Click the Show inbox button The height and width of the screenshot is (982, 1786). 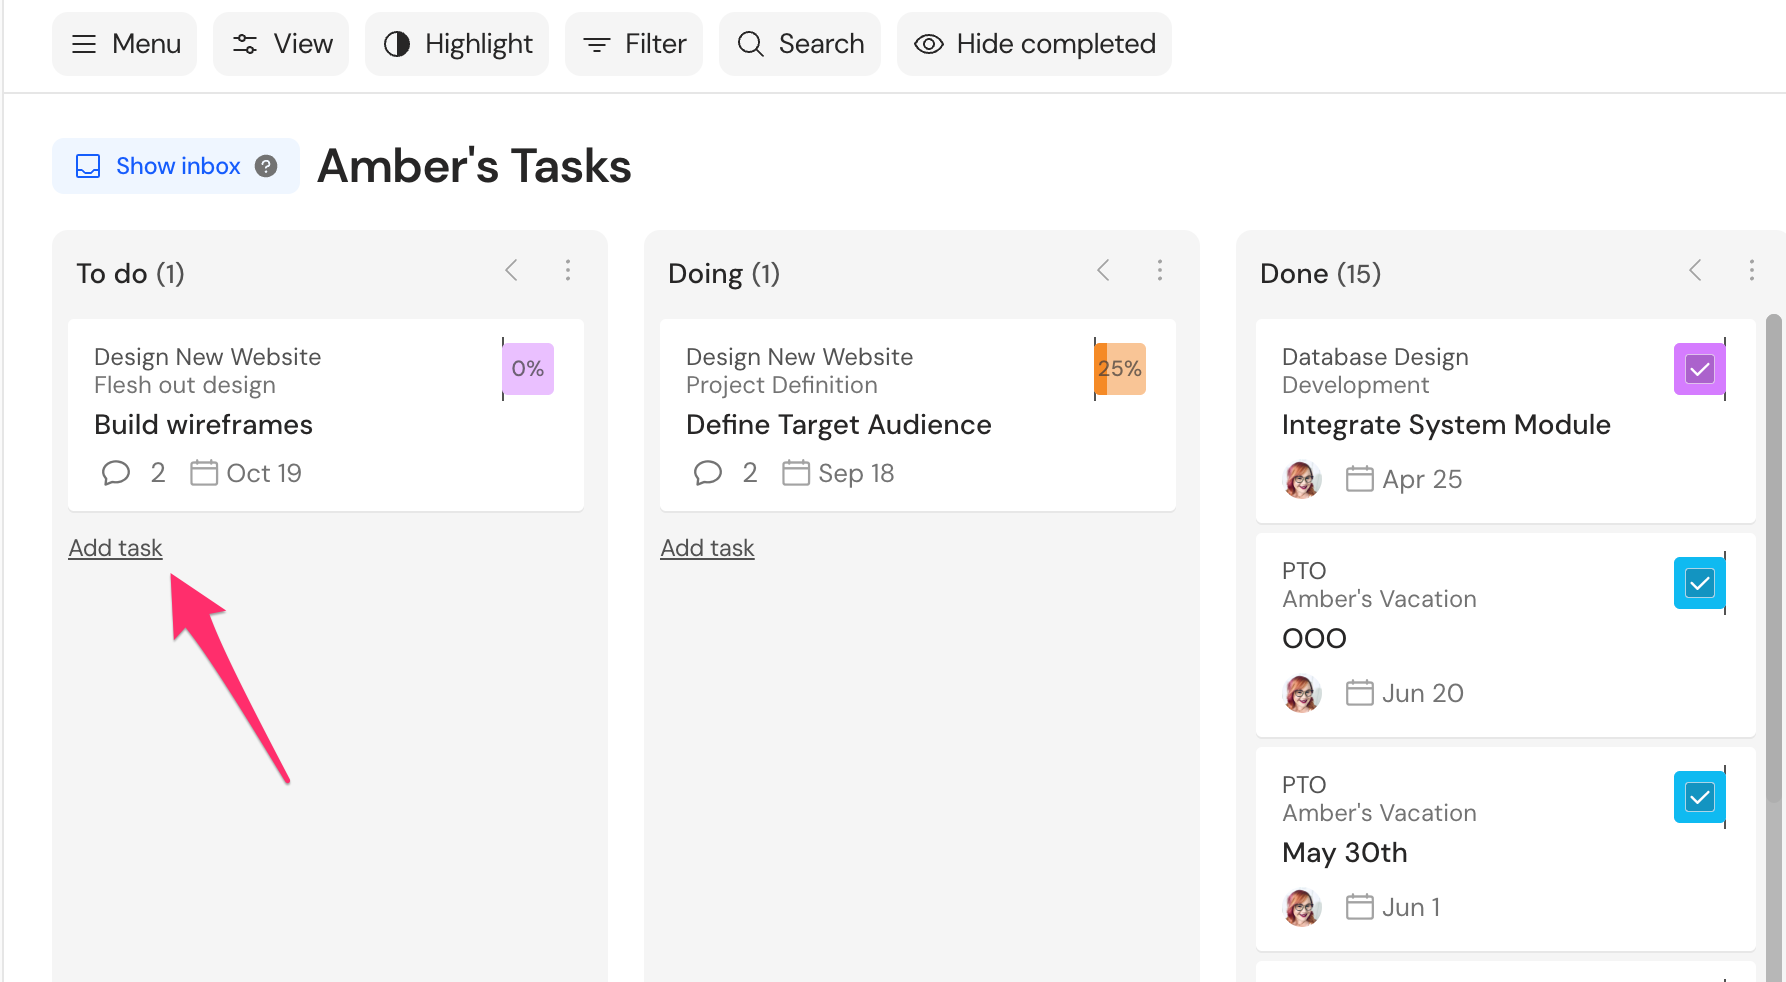pos(176,166)
